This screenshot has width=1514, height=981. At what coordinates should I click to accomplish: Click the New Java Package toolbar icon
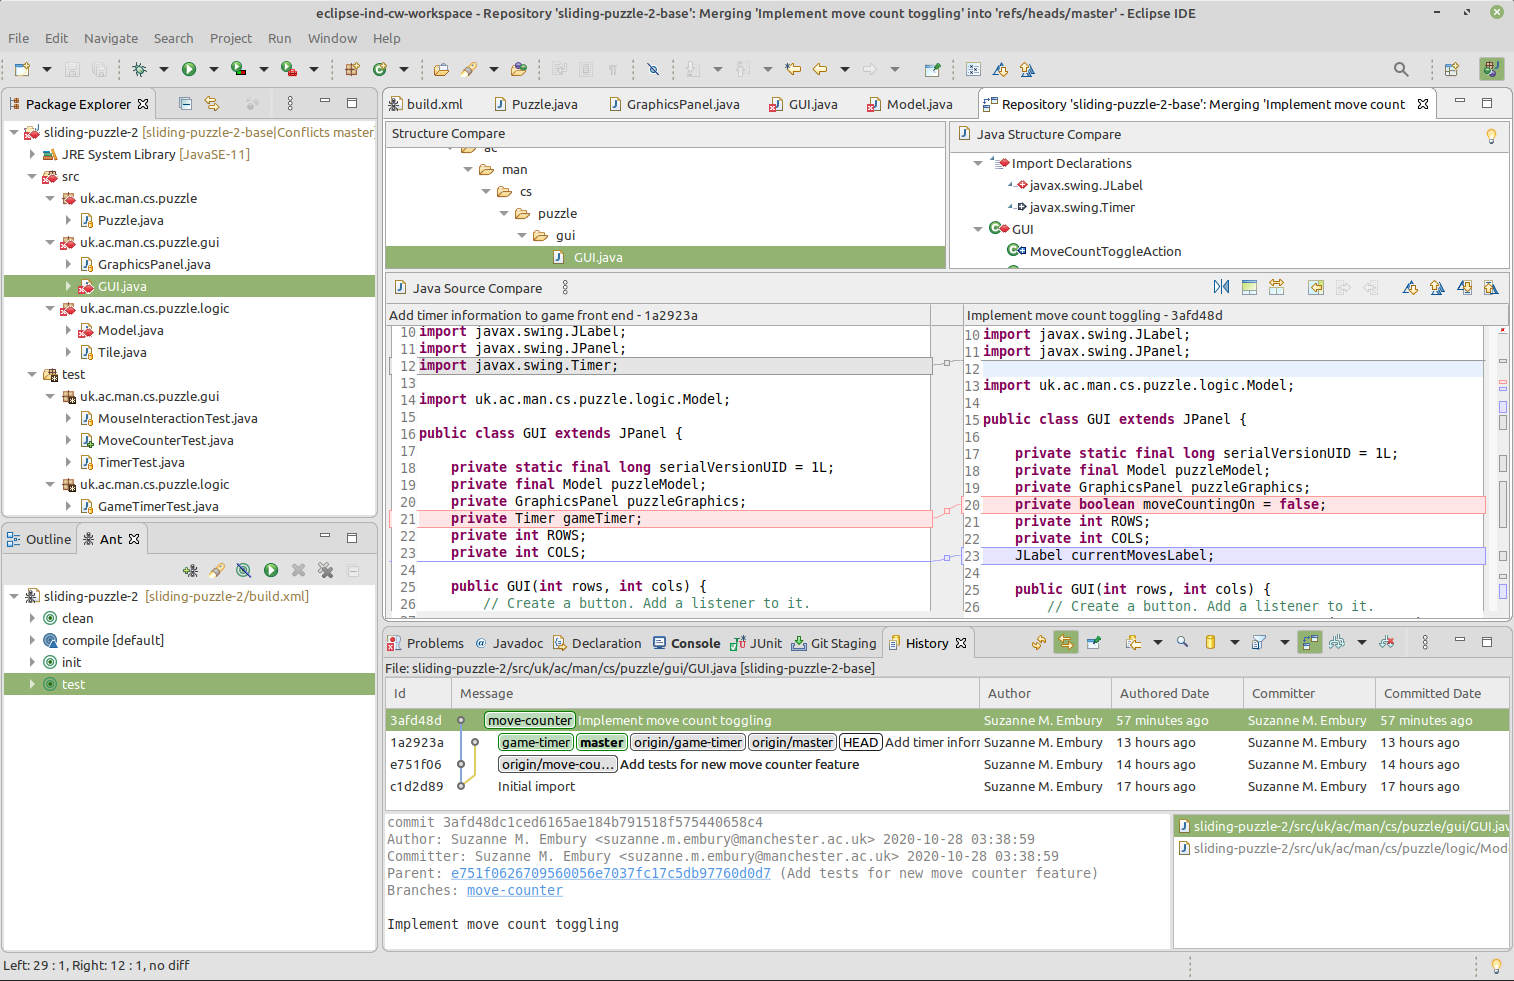tap(352, 69)
